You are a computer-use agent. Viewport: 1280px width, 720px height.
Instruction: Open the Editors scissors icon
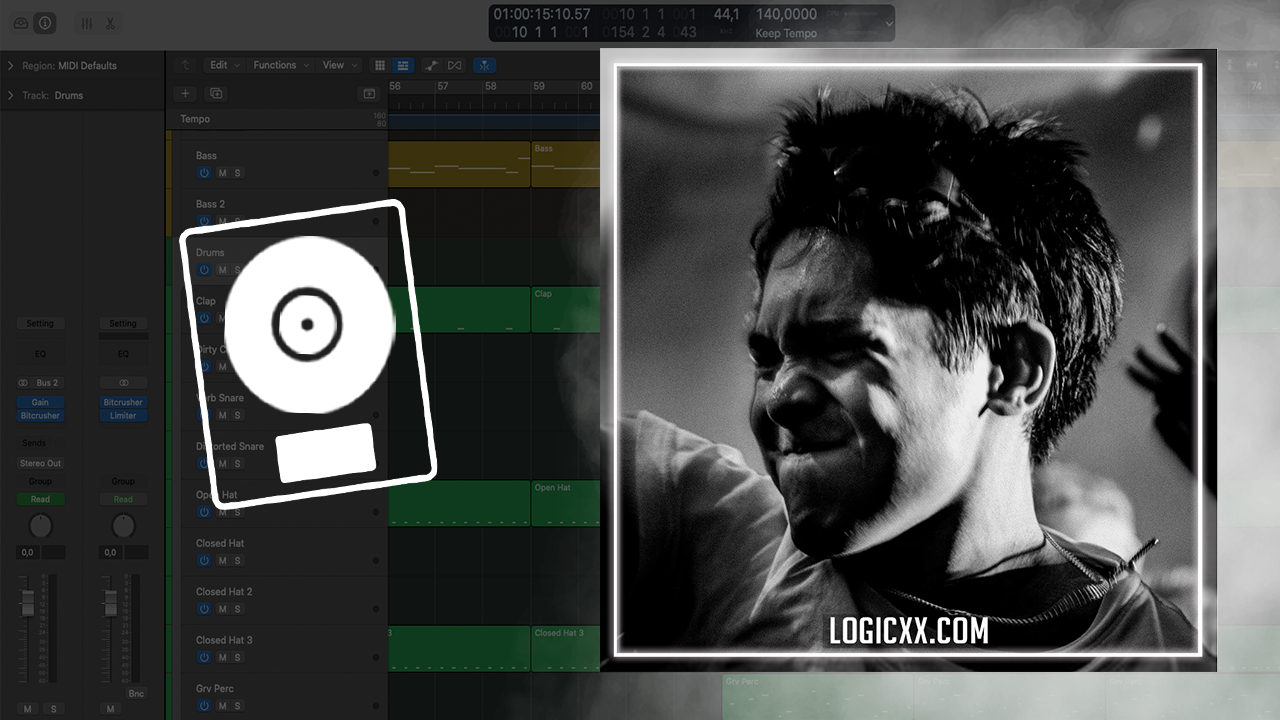pos(110,23)
